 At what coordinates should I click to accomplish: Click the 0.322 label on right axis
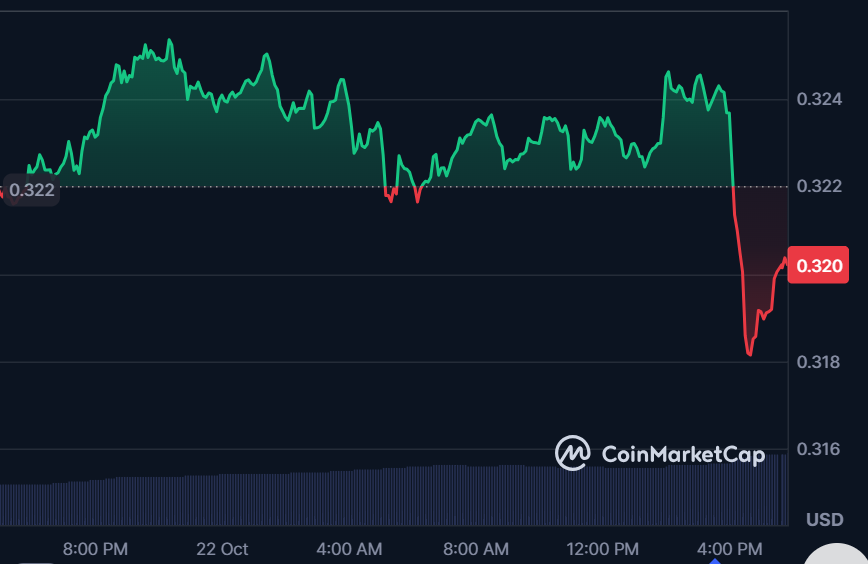pyautogui.click(x=818, y=187)
